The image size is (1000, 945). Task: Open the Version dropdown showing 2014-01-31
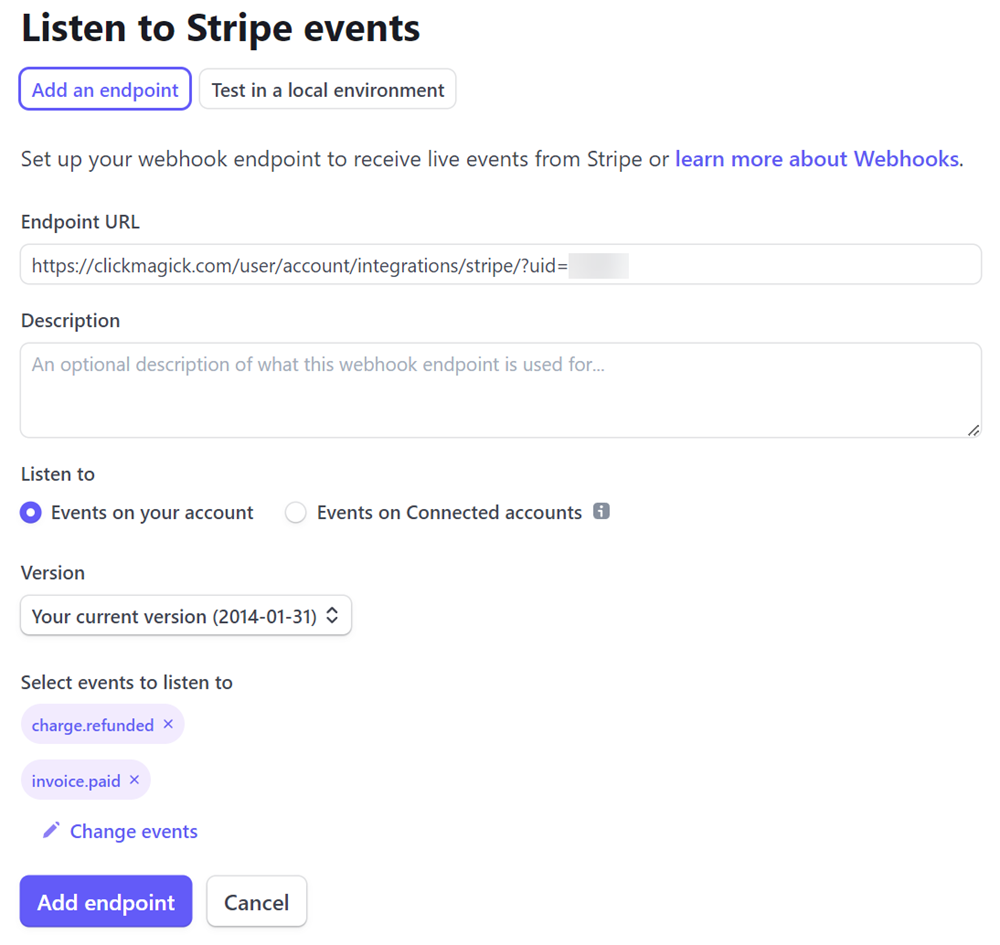(x=186, y=616)
